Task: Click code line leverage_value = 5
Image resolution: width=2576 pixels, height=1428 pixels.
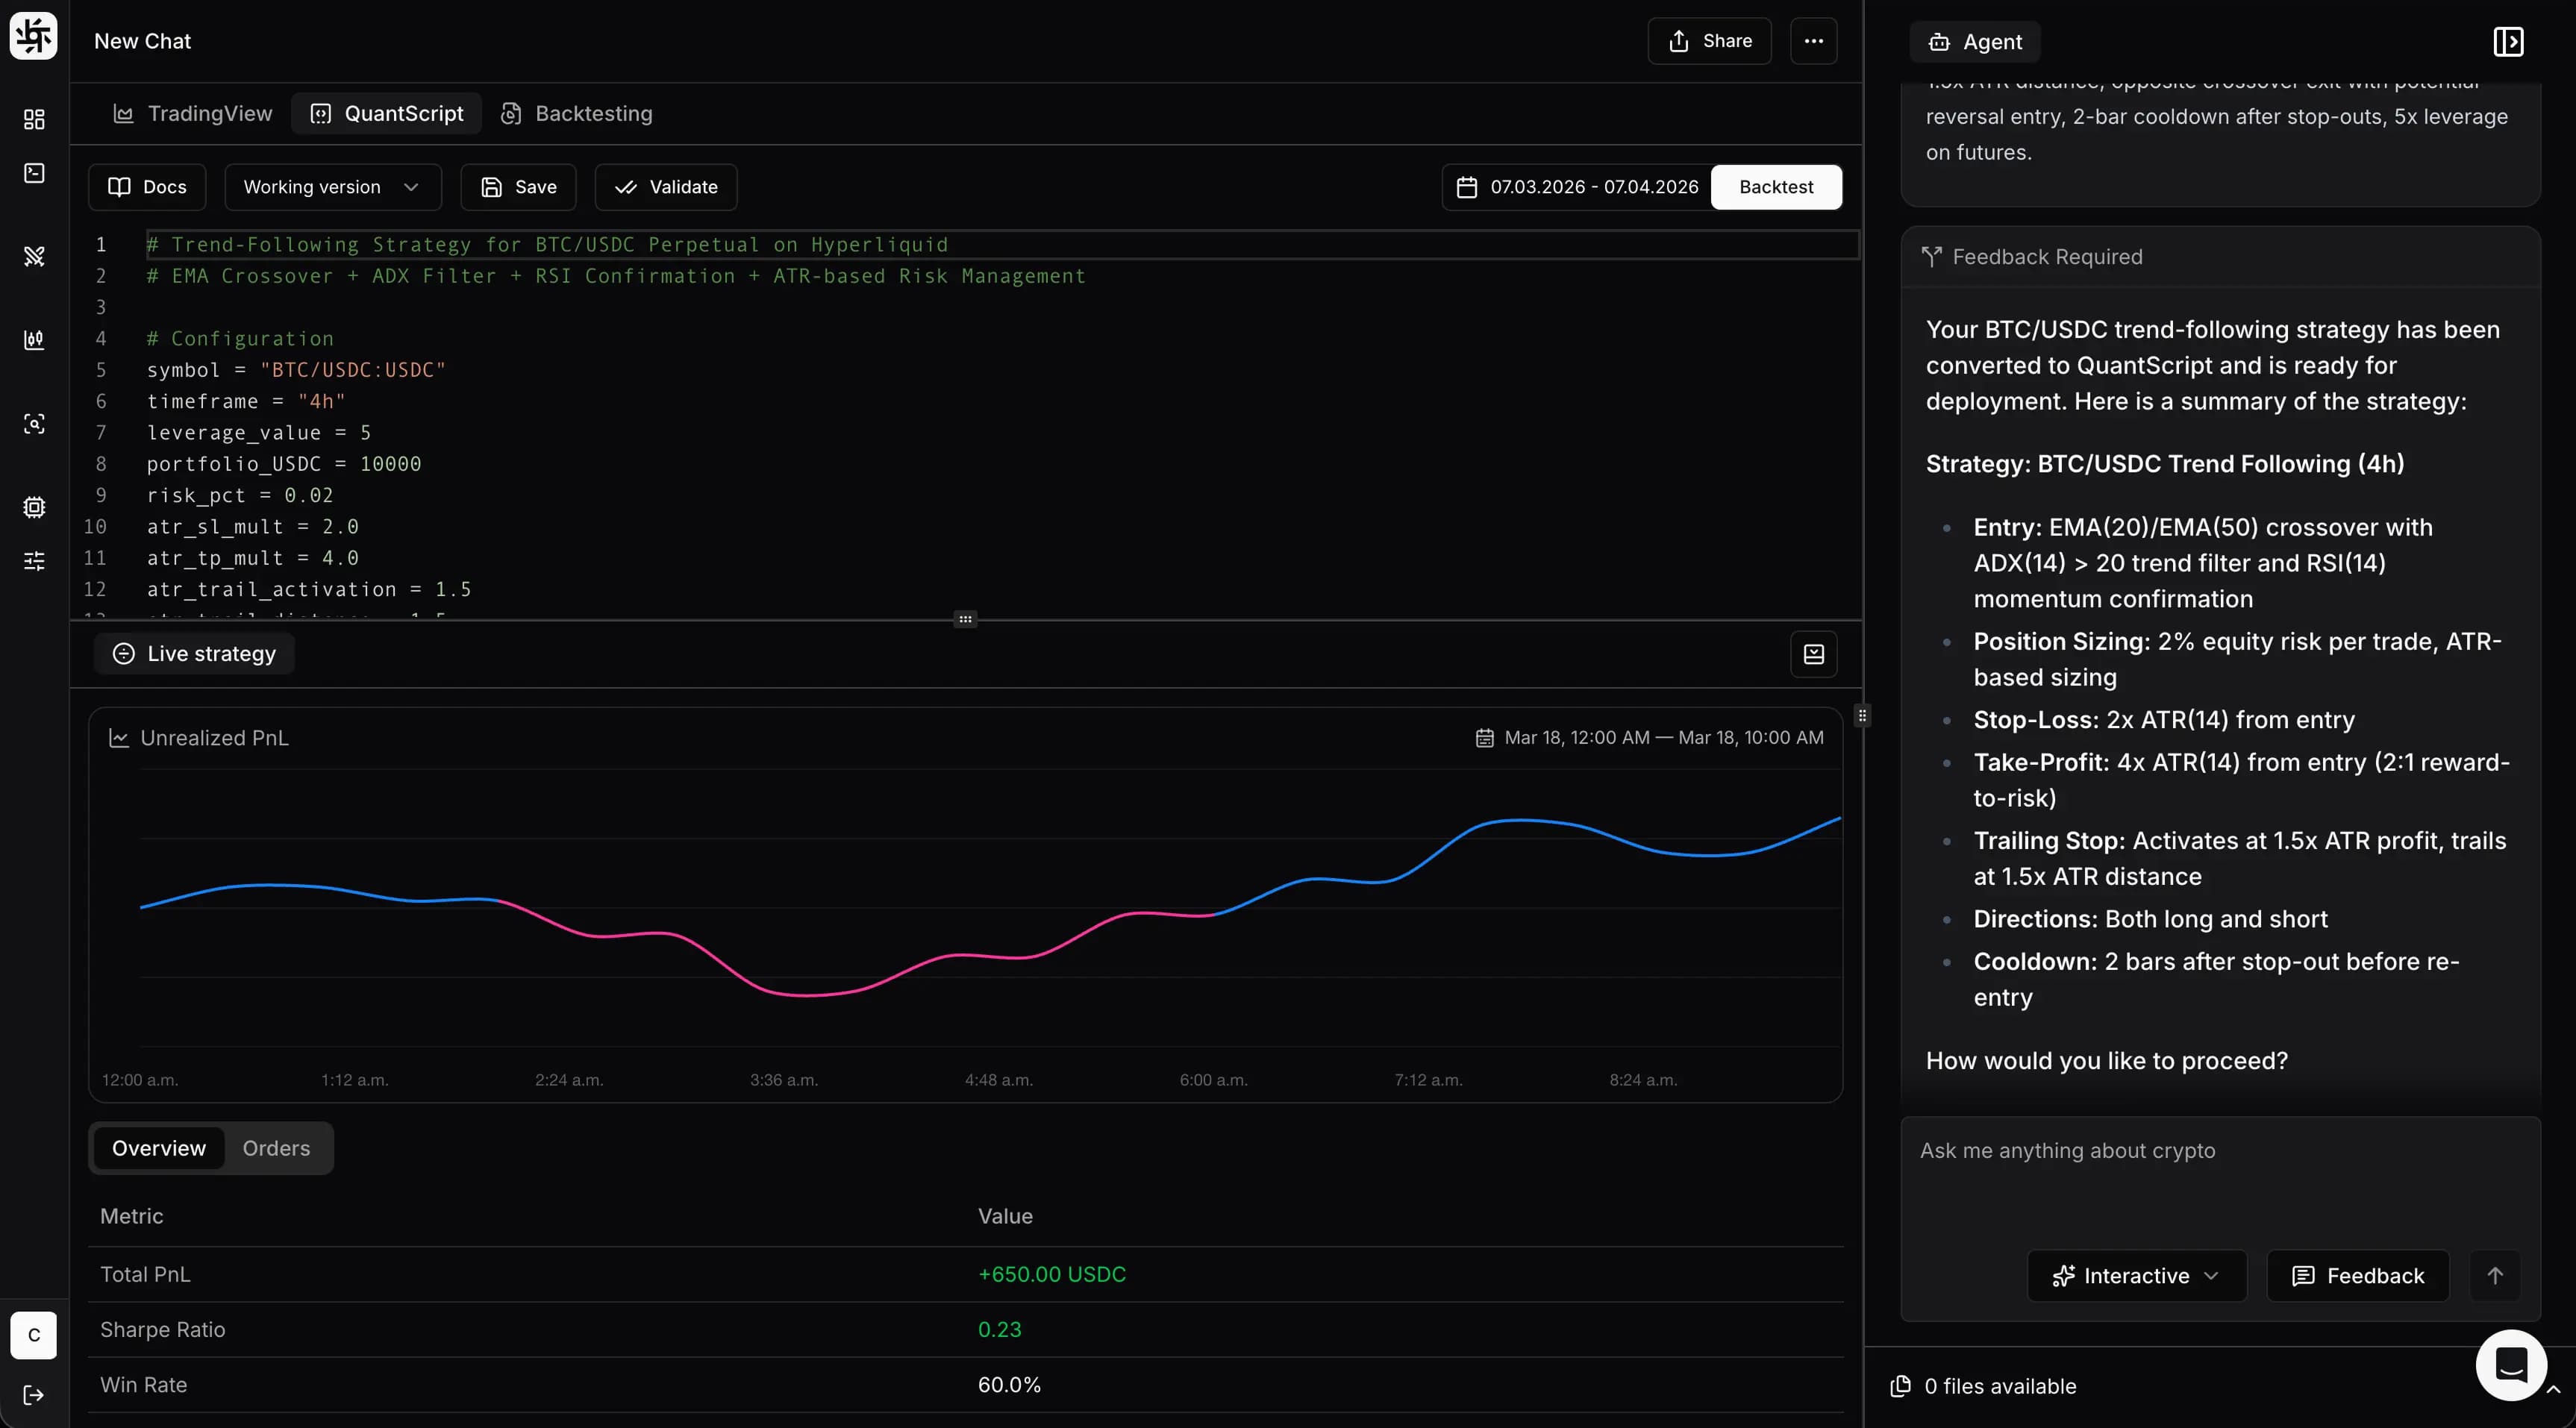Action: pyautogui.click(x=259, y=433)
